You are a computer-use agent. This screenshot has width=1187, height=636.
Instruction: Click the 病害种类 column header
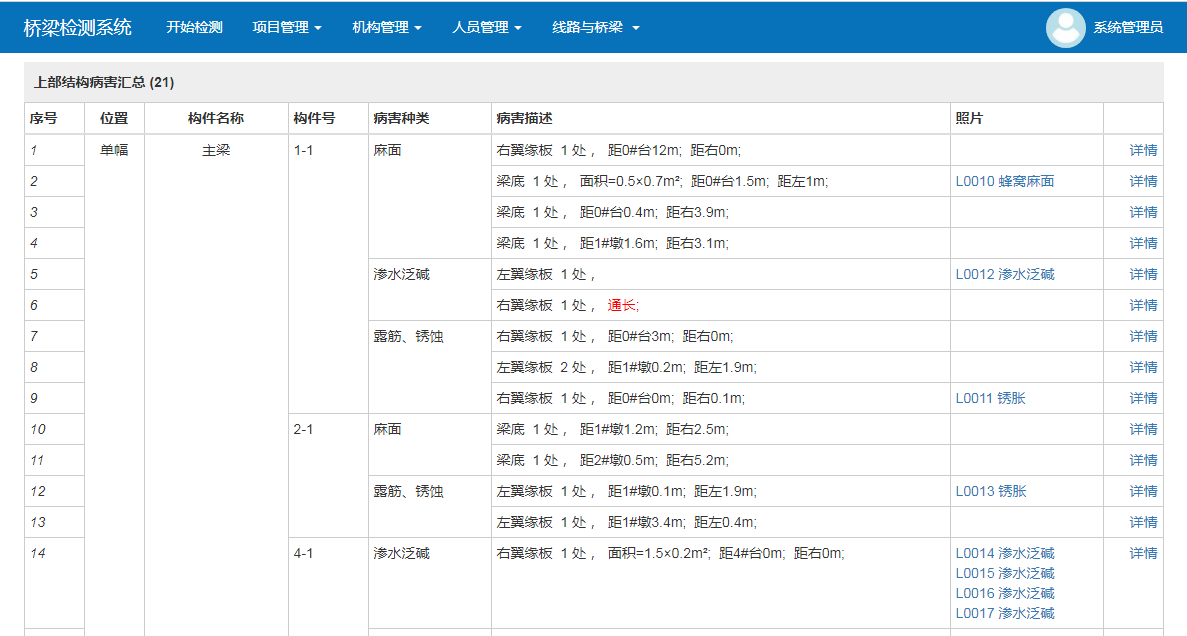(401, 118)
